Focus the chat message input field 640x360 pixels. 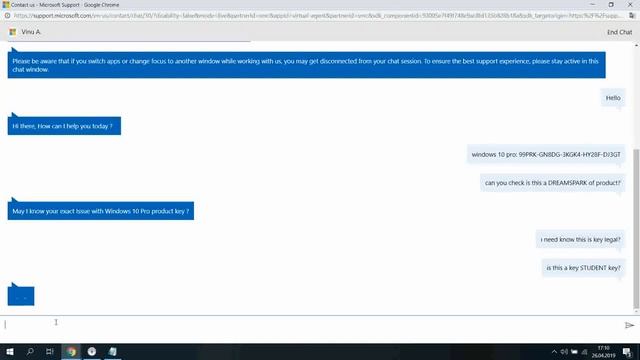coord(310,324)
